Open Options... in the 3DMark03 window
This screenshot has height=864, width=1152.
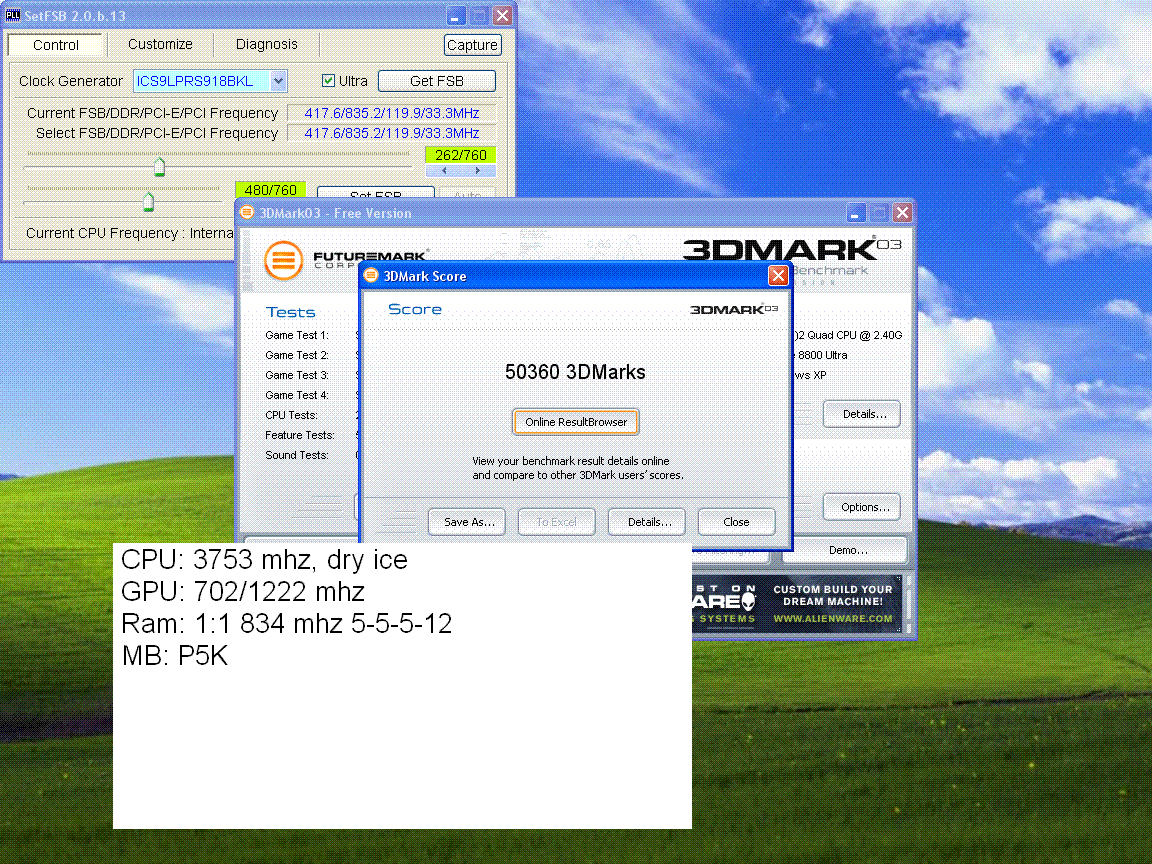862,507
